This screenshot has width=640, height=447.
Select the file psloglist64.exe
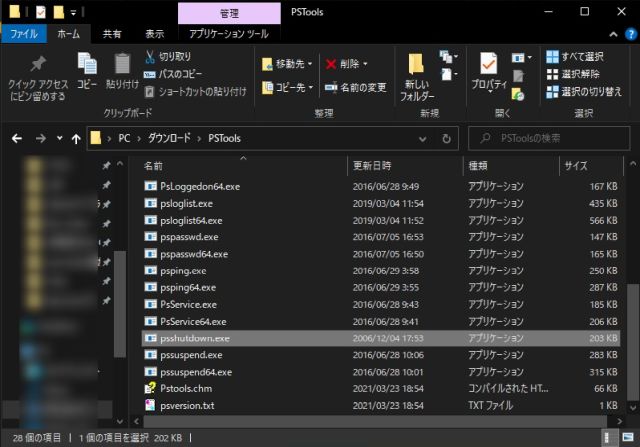(380, 220)
